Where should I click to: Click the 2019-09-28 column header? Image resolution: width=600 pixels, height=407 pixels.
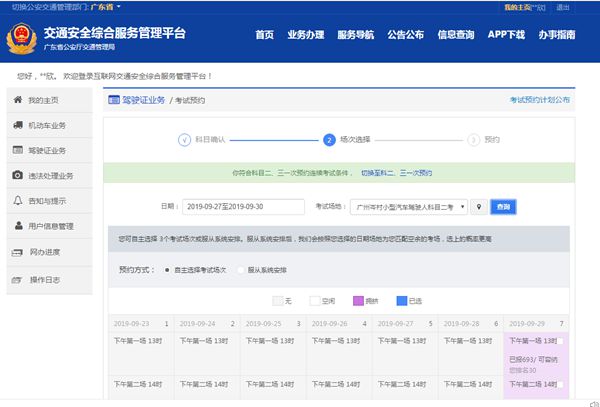(471, 324)
